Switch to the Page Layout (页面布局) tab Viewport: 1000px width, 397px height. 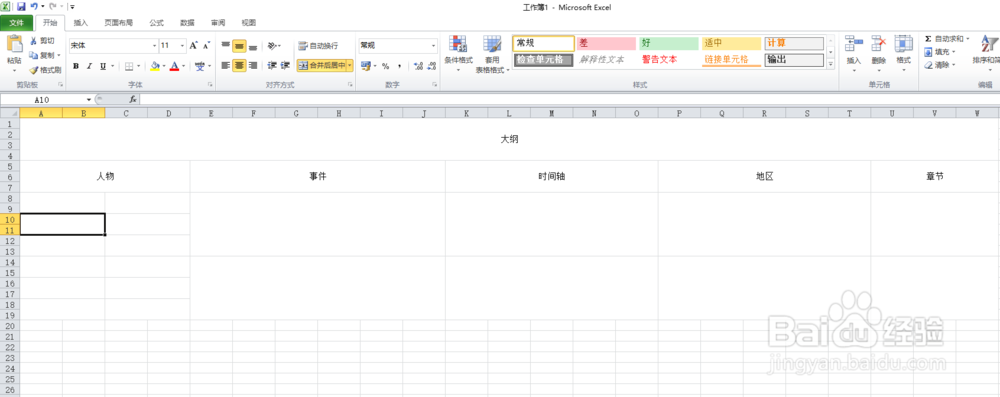click(119, 23)
